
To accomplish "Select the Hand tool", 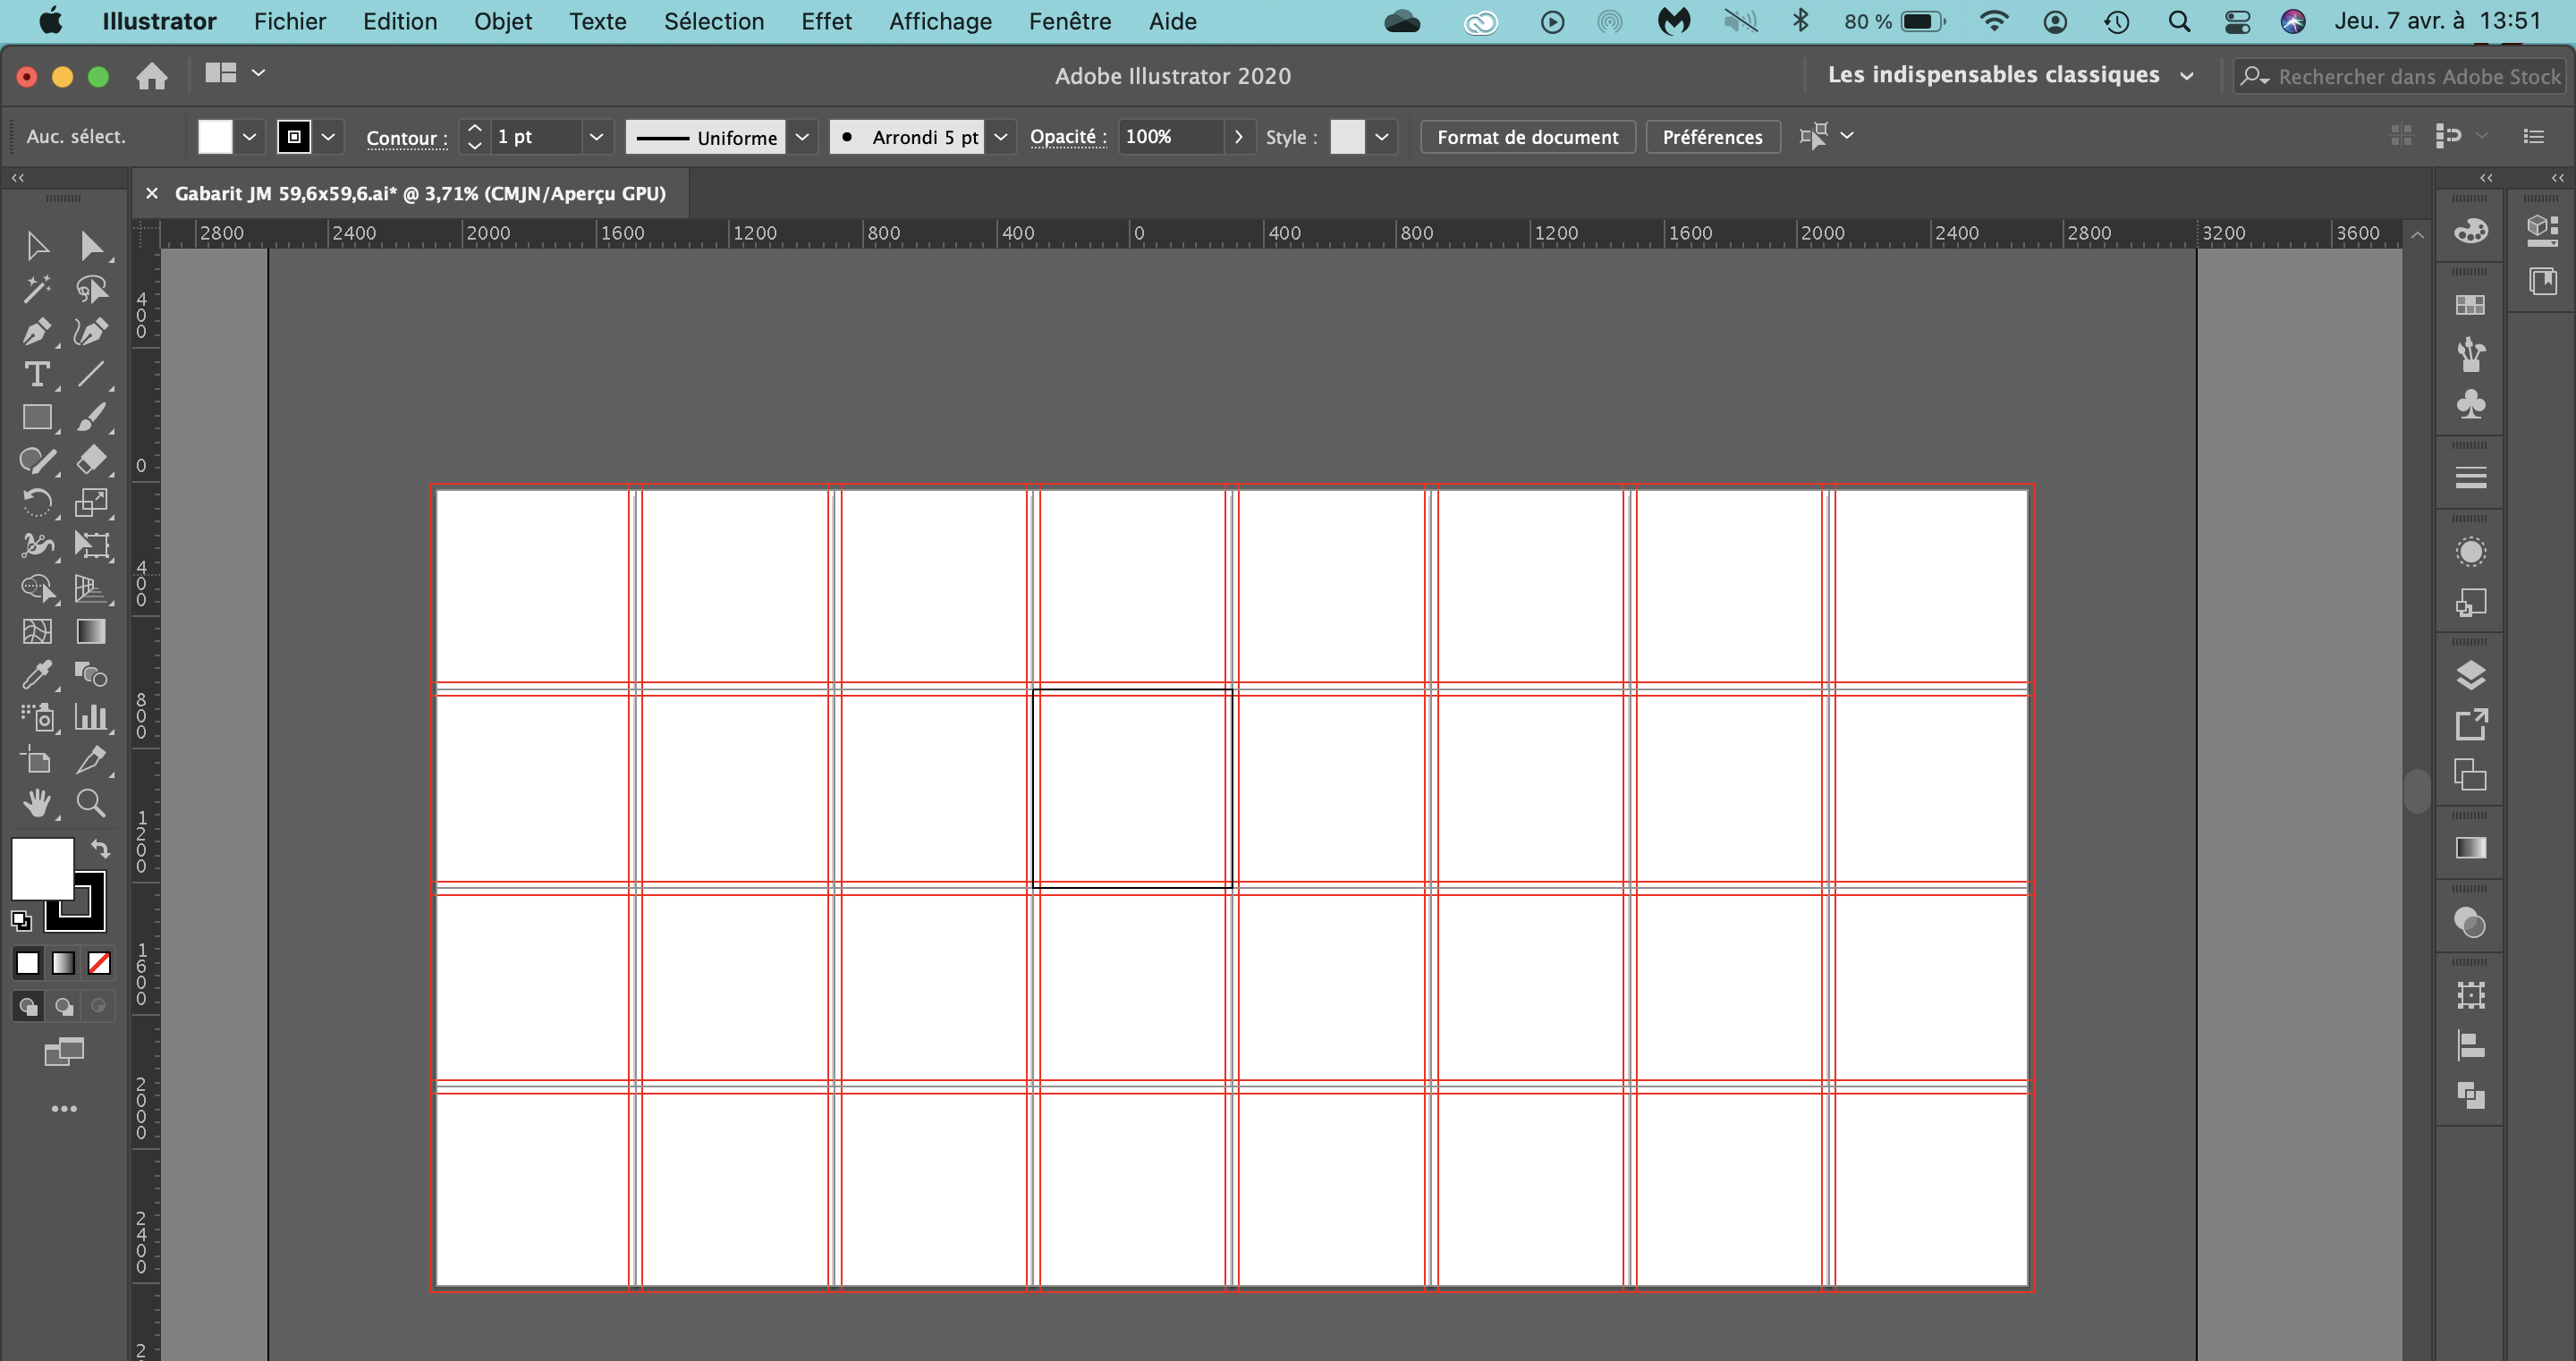I will (x=36, y=803).
